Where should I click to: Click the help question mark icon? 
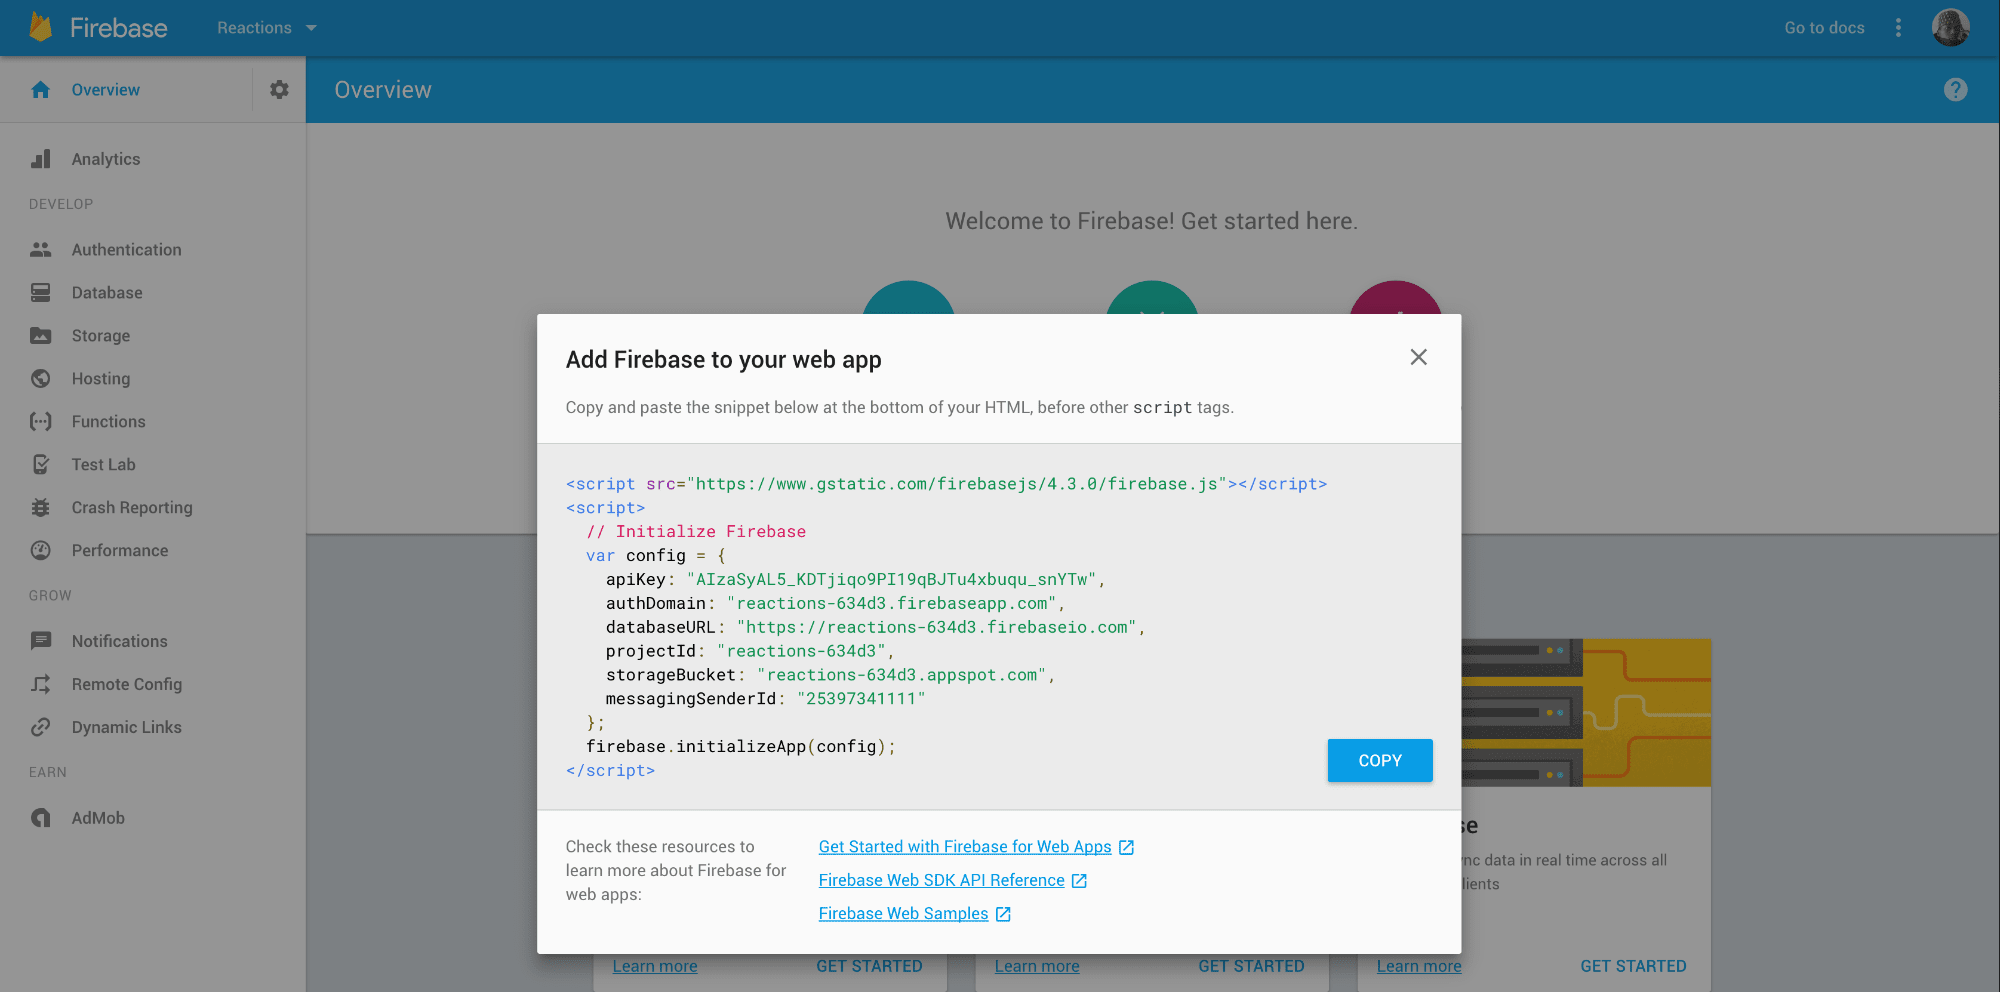1955,90
